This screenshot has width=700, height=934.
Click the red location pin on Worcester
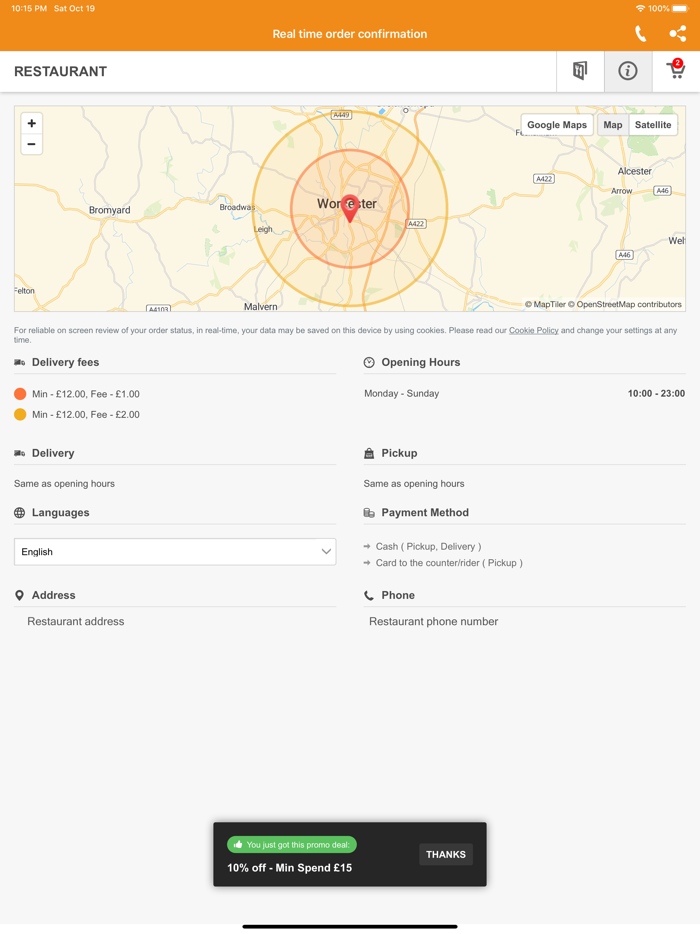(x=350, y=208)
